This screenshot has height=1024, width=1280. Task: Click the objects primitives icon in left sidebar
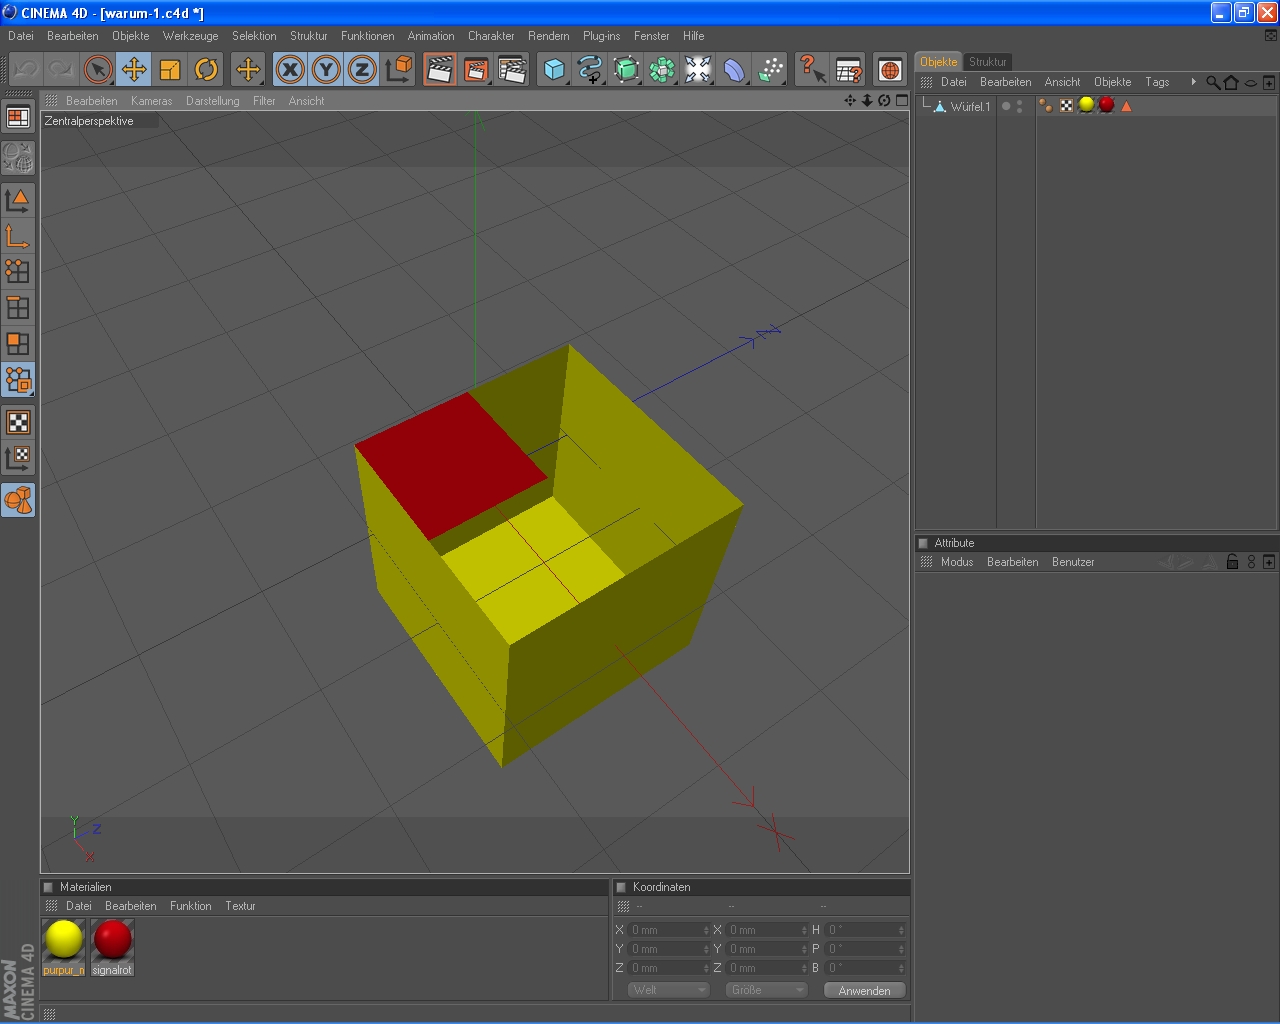click(18, 500)
